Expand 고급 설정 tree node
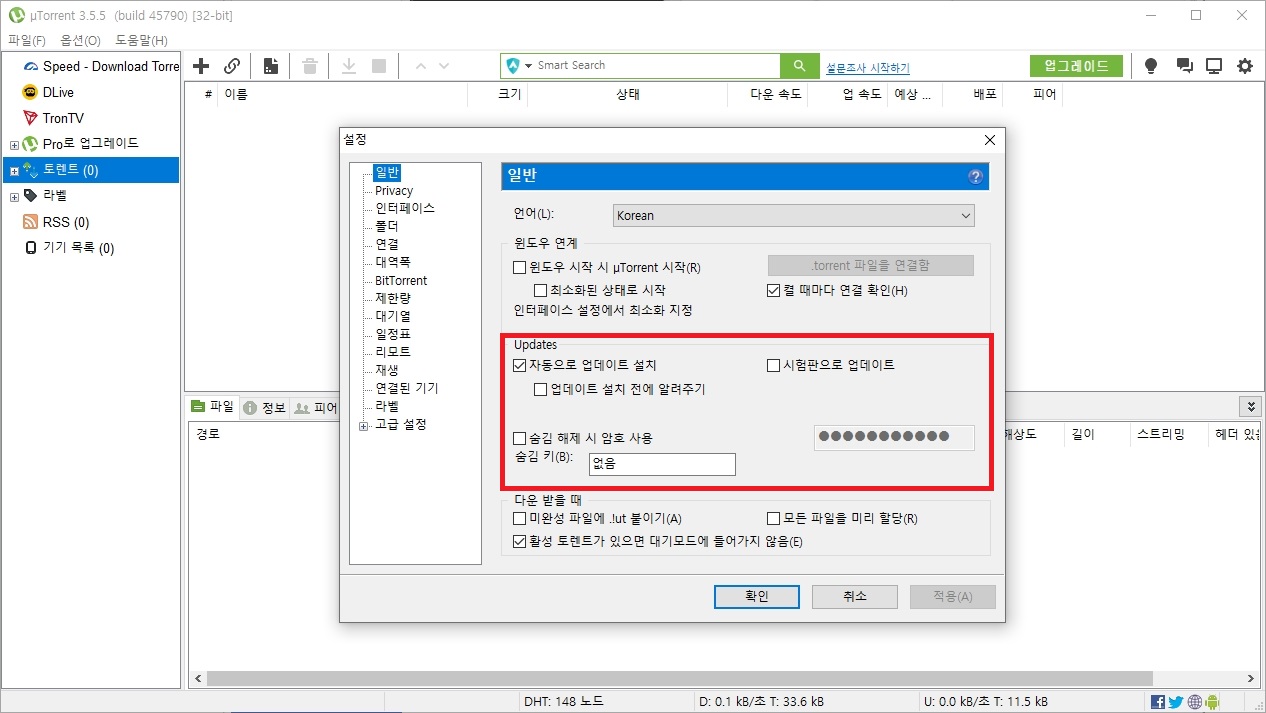The height and width of the screenshot is (713, 1266). (x=363, y=426)
